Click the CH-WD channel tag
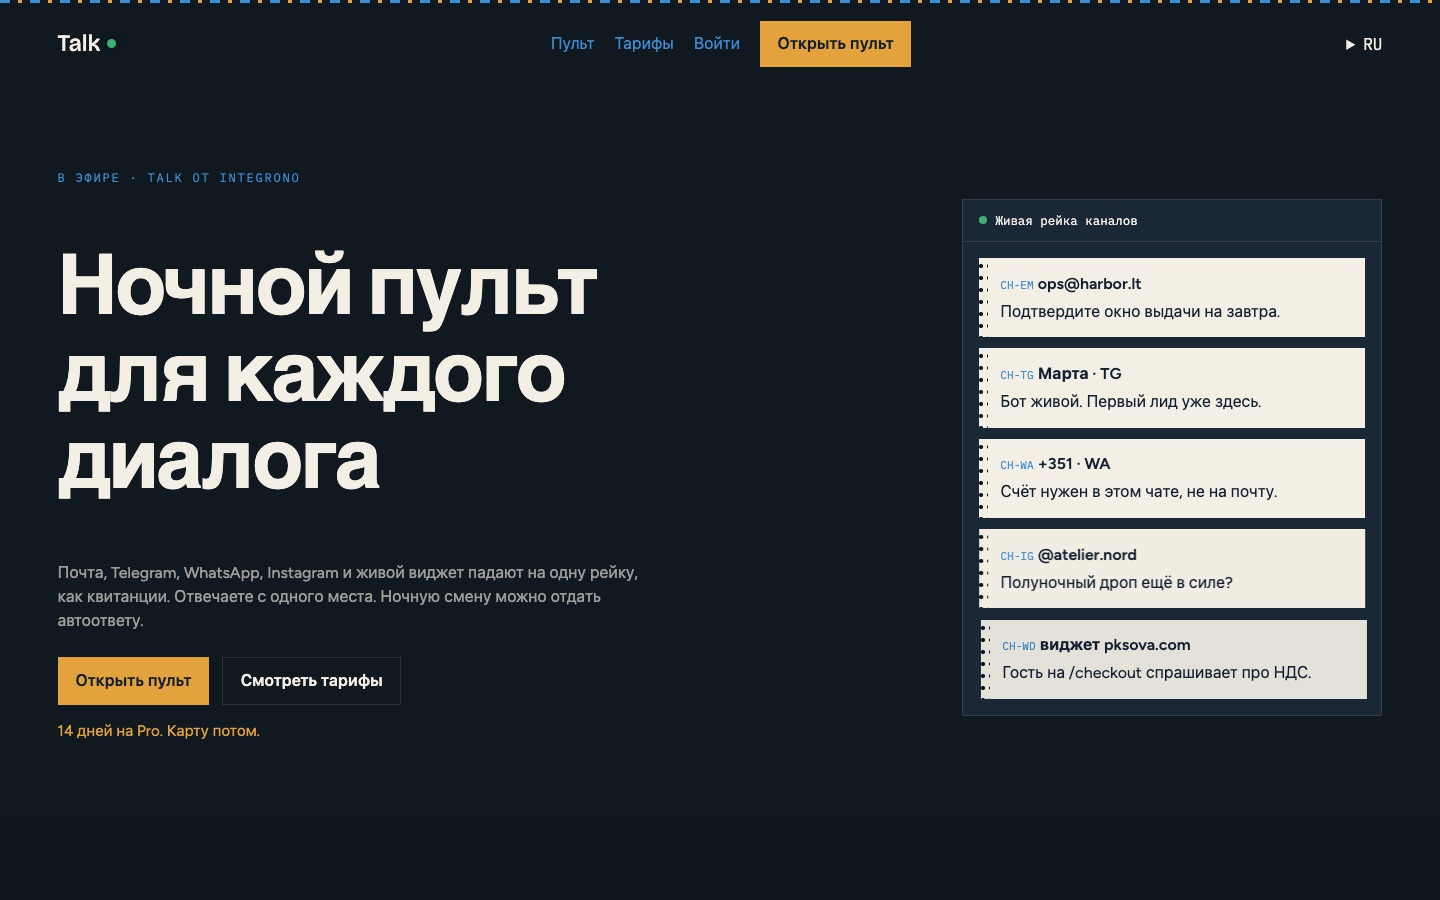 (x=1019, y=646)
